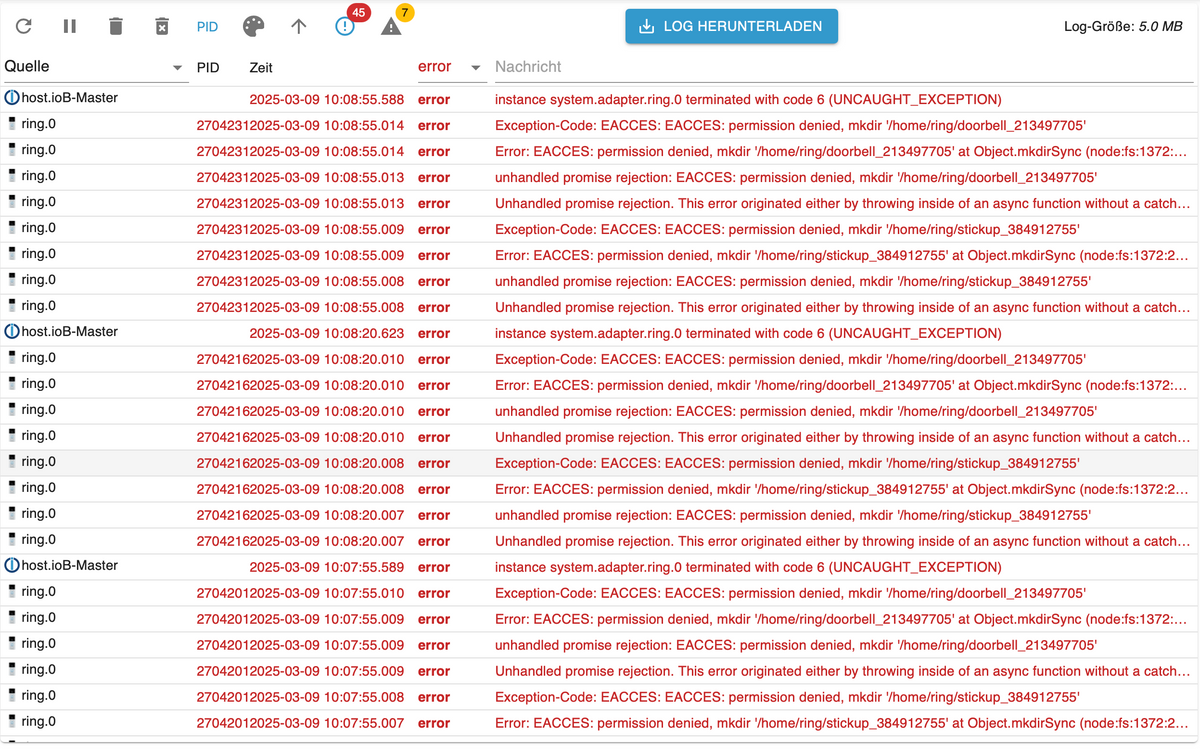Screen dimensions: 1200x749
Task: Select timestamp 2025-03-09 10:08:20.623
Action: point(327,334)
